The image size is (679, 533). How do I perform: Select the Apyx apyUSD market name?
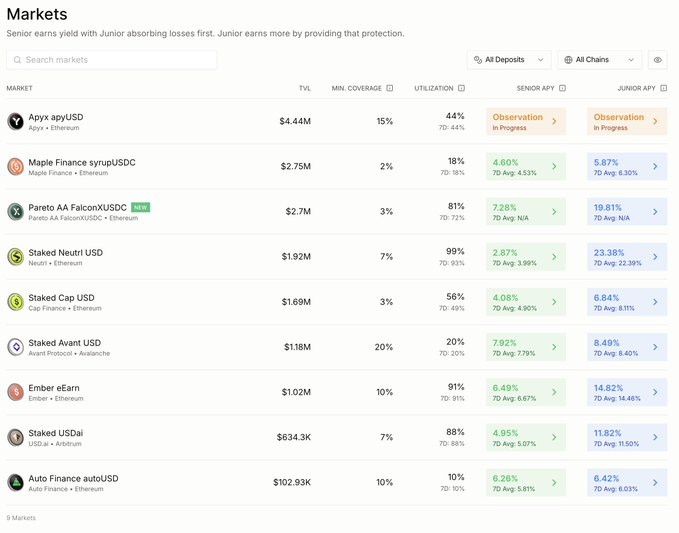(x=56, y=117)
